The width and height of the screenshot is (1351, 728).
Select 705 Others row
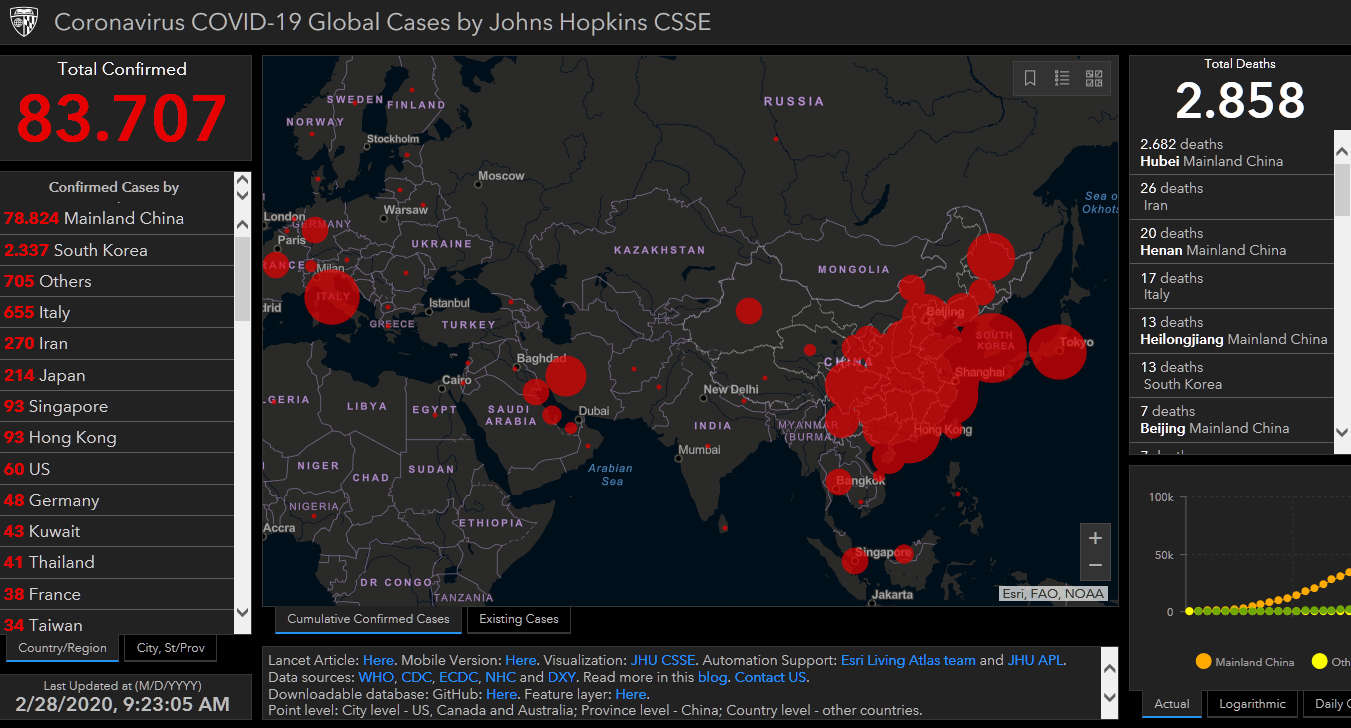tap(117, 281)
